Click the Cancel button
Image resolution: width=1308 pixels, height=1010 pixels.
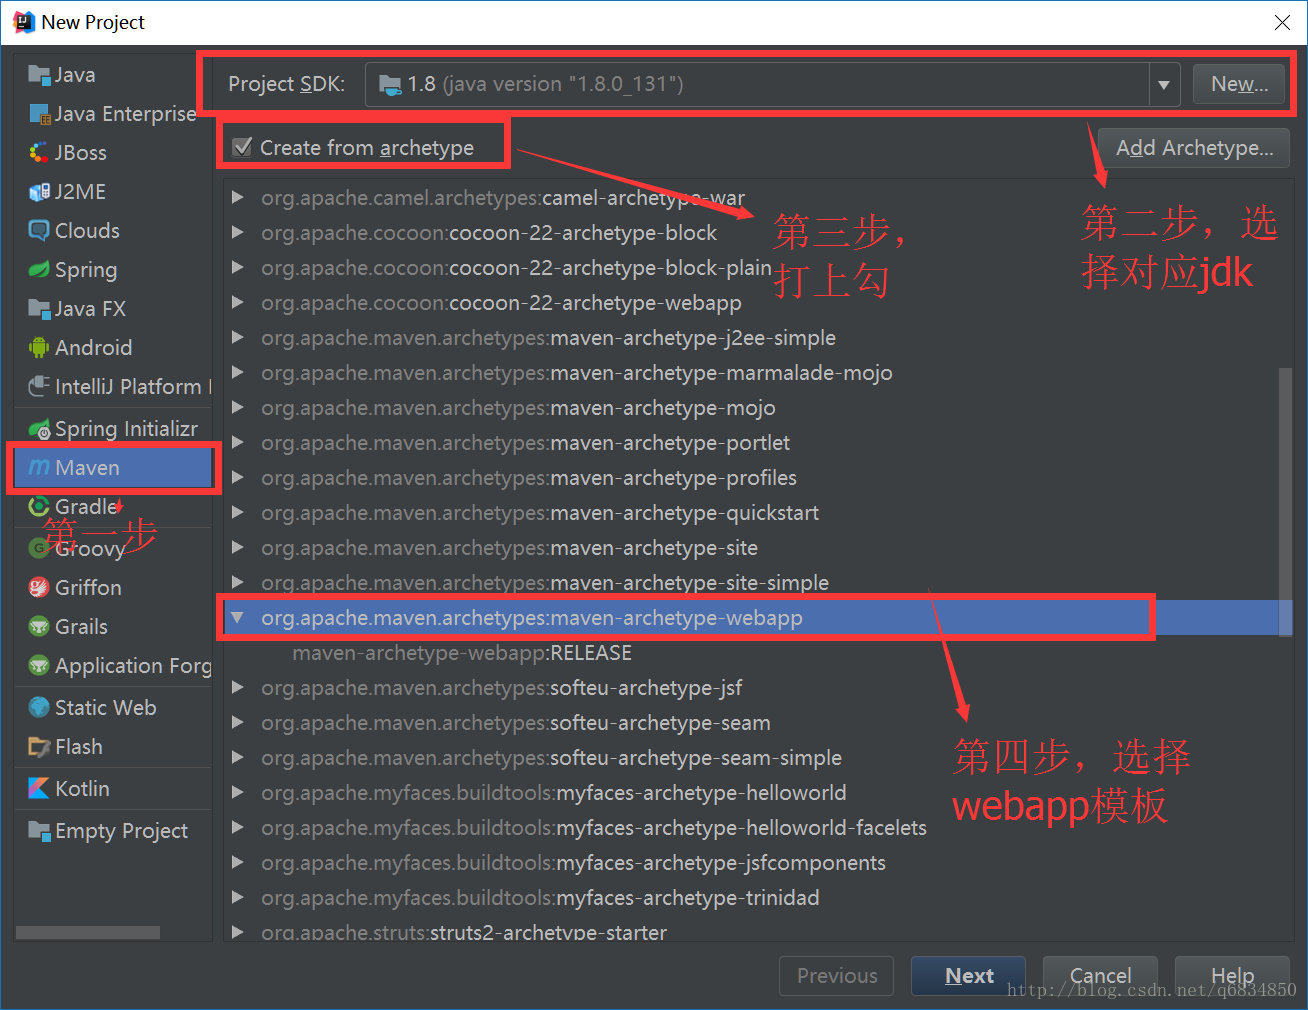[x=1100, y=976]
